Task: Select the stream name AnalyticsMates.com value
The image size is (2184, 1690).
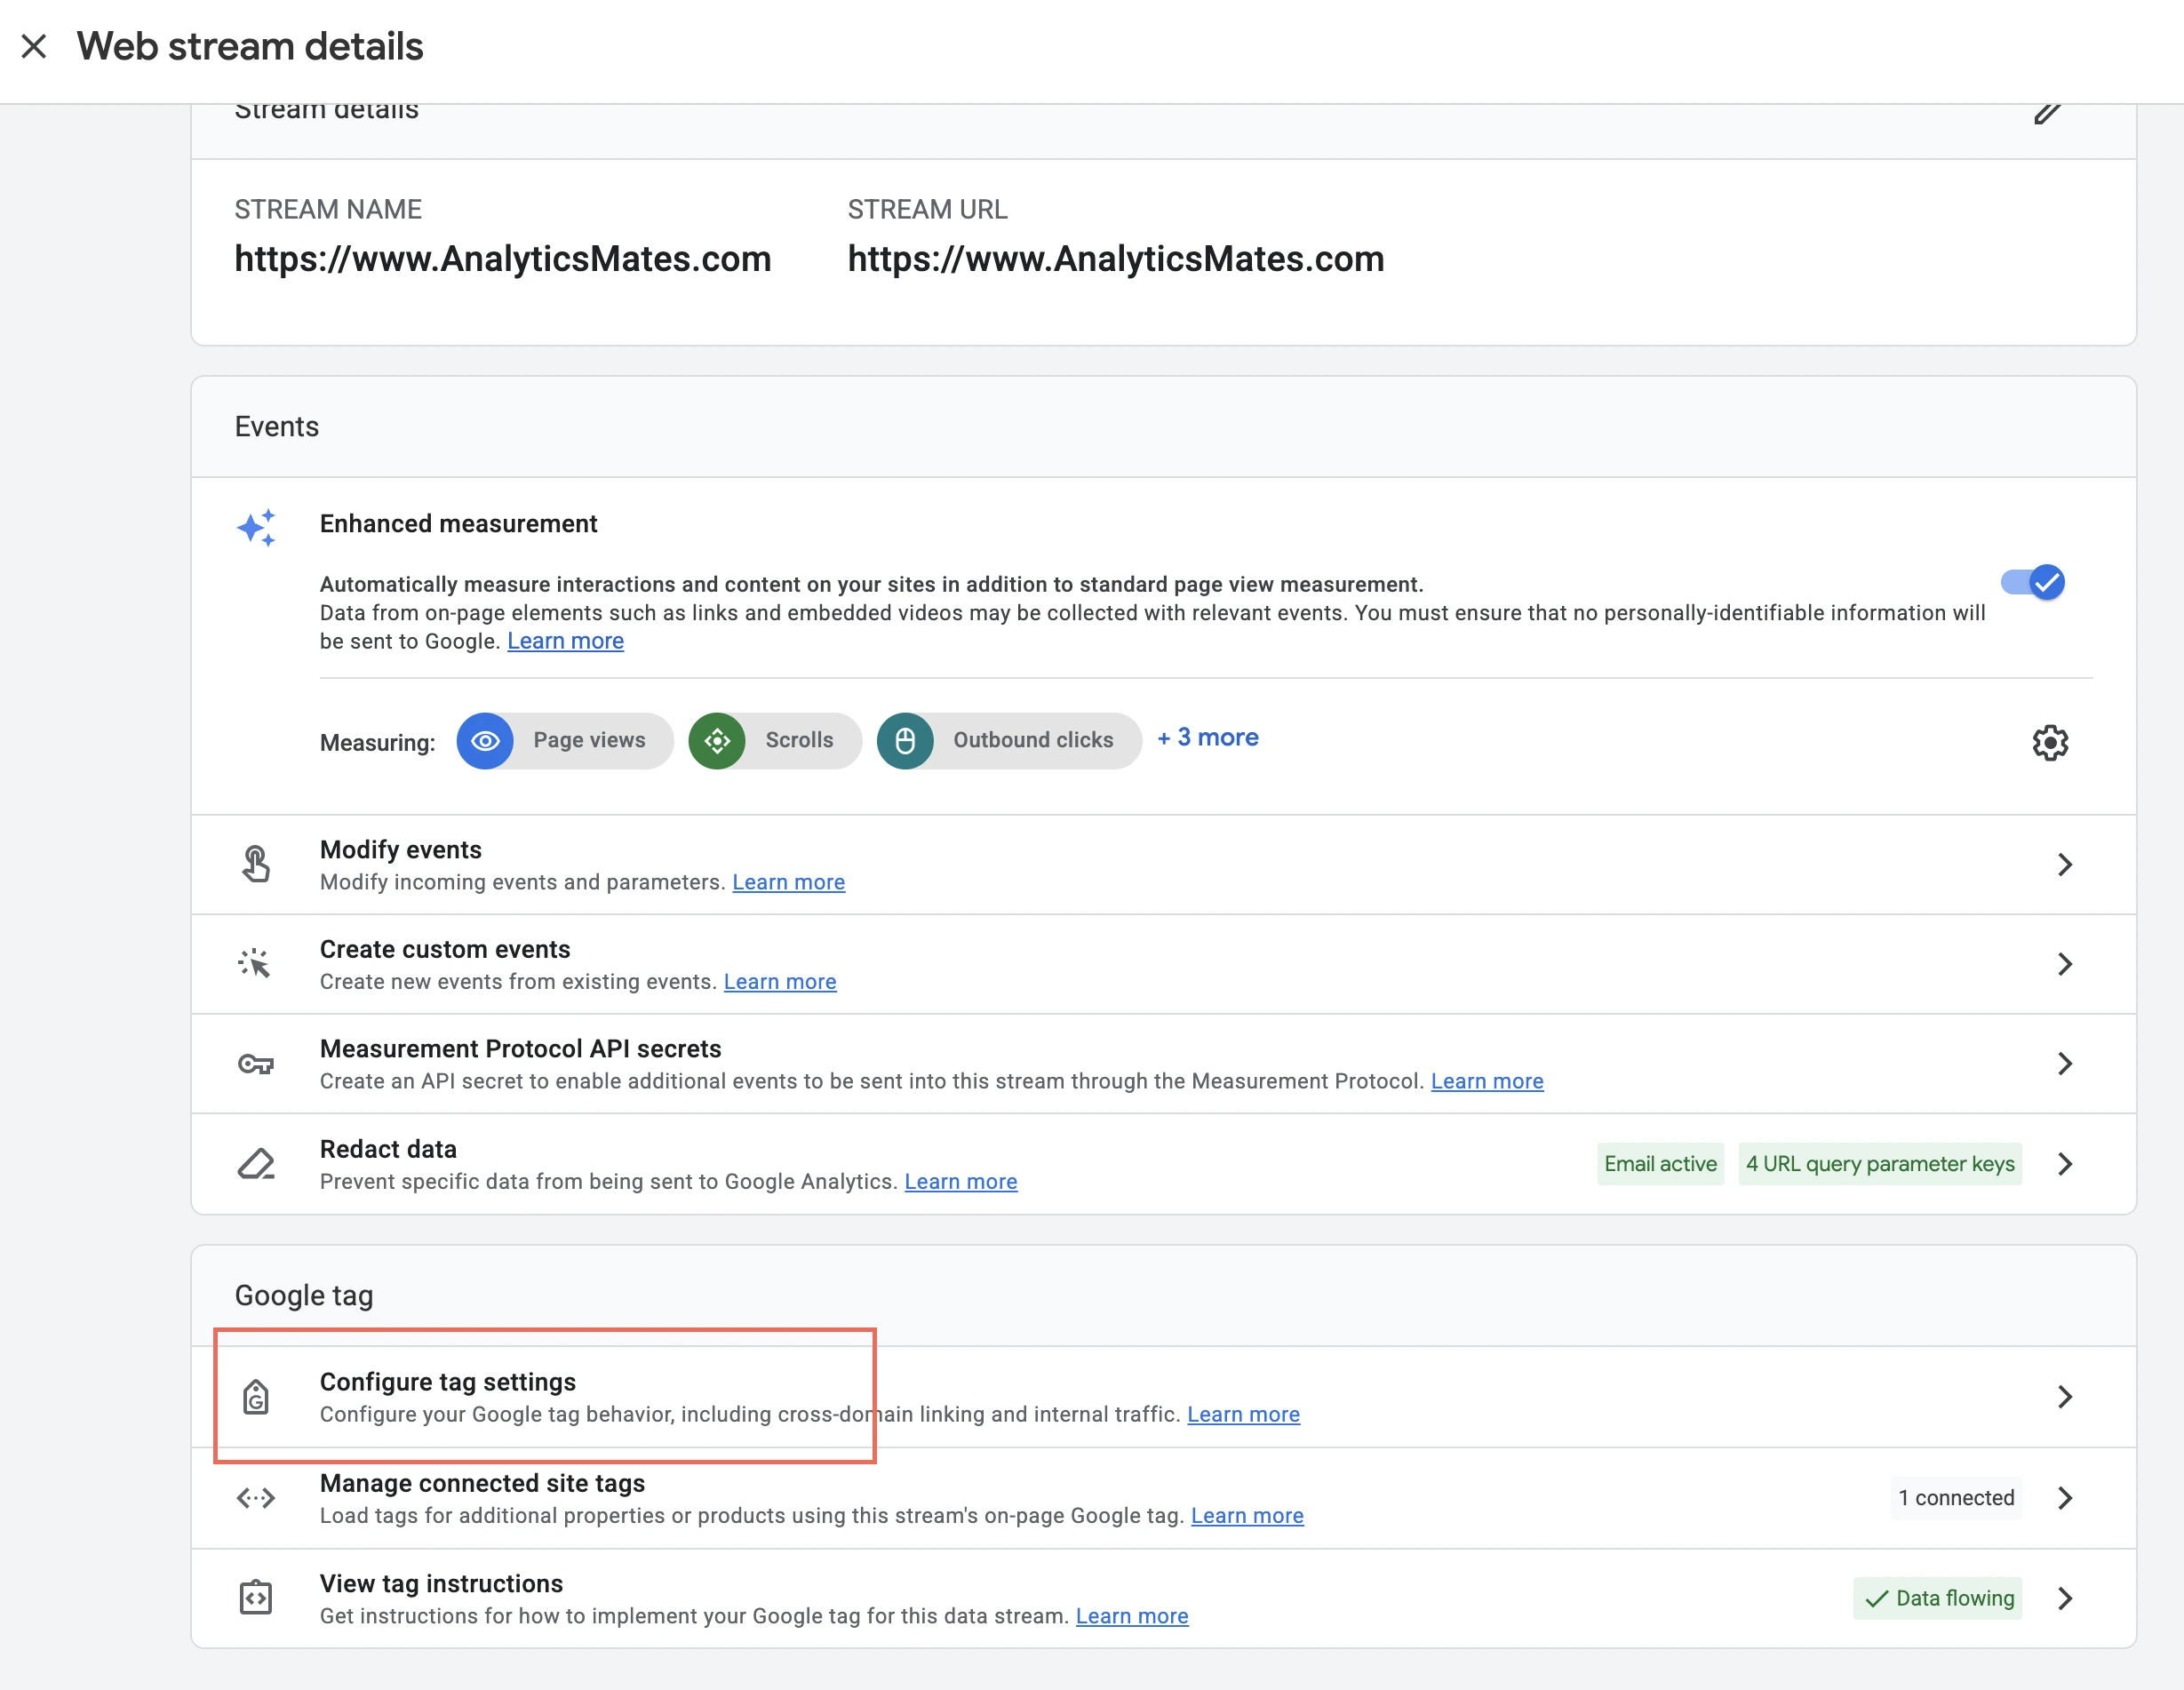Action: point(503,259)
